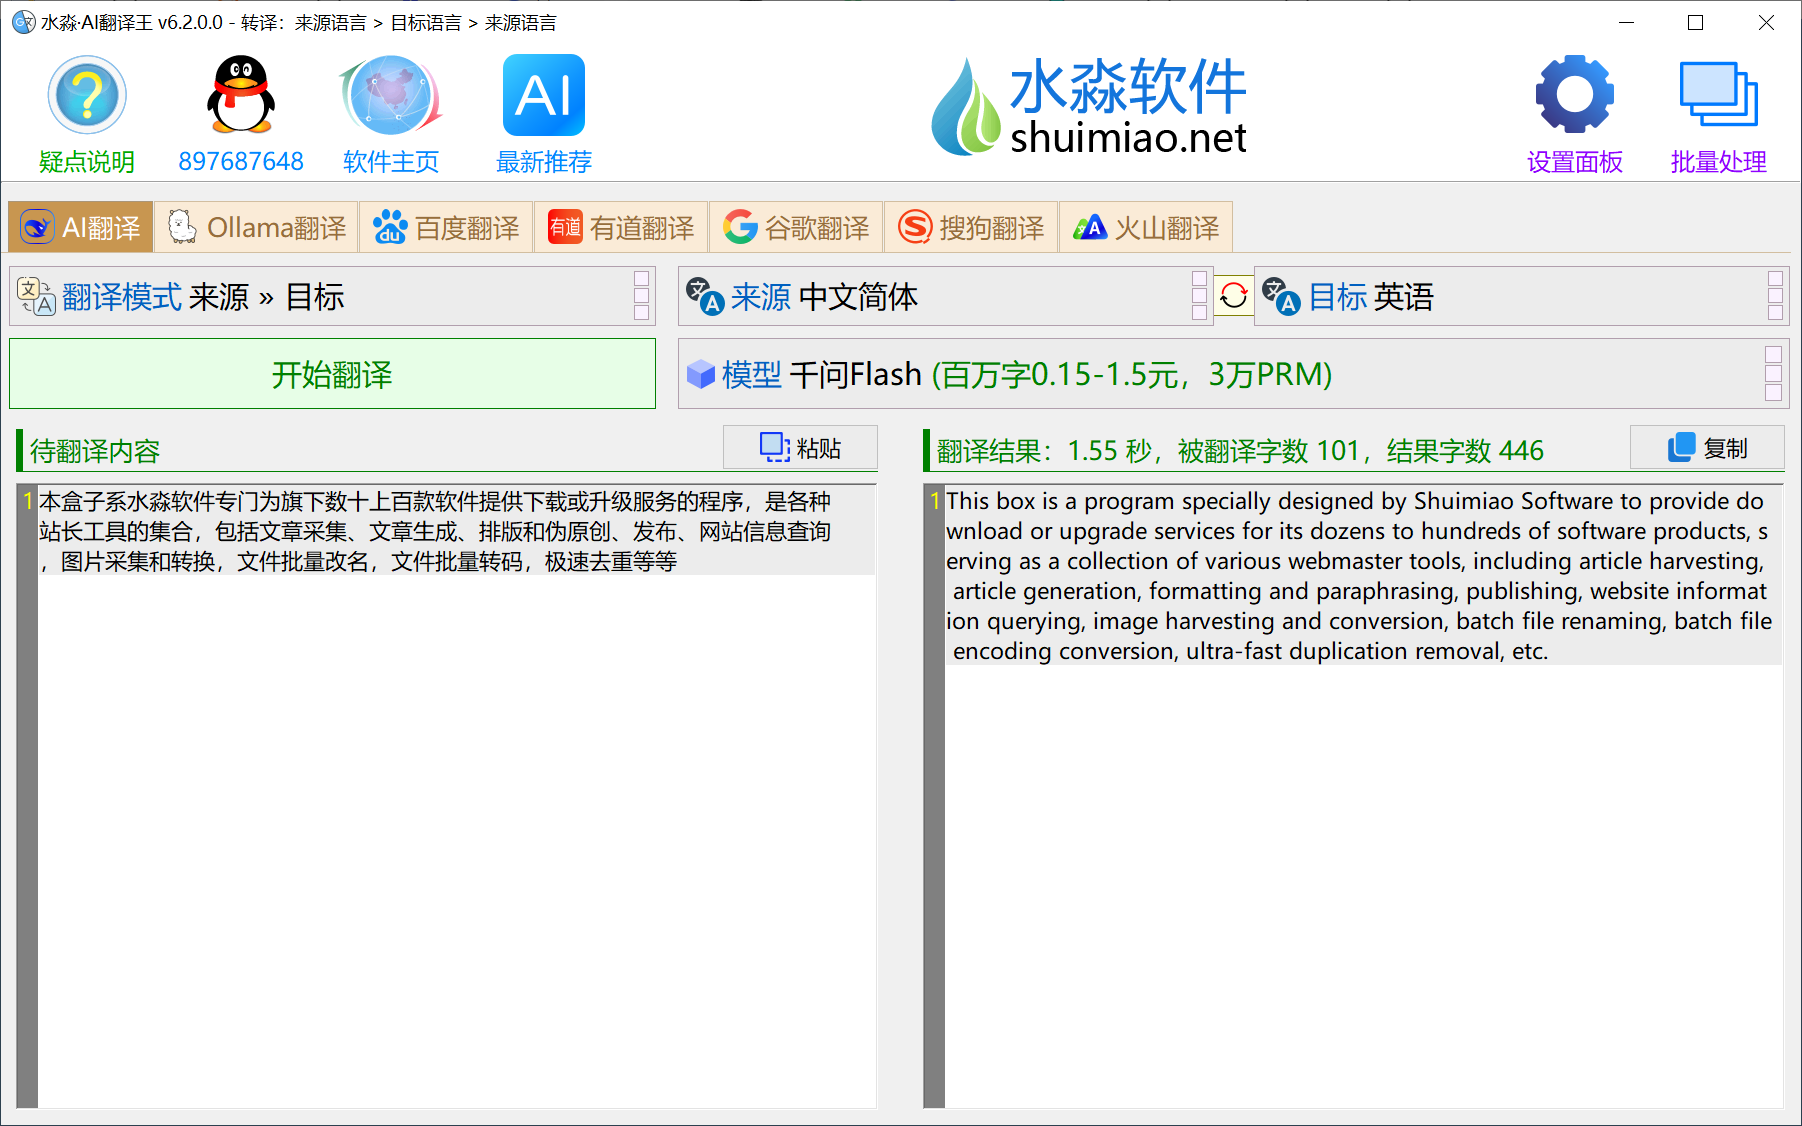Click inside the source text input area
Screen dimensions: 1802x1126
point(456,800)
